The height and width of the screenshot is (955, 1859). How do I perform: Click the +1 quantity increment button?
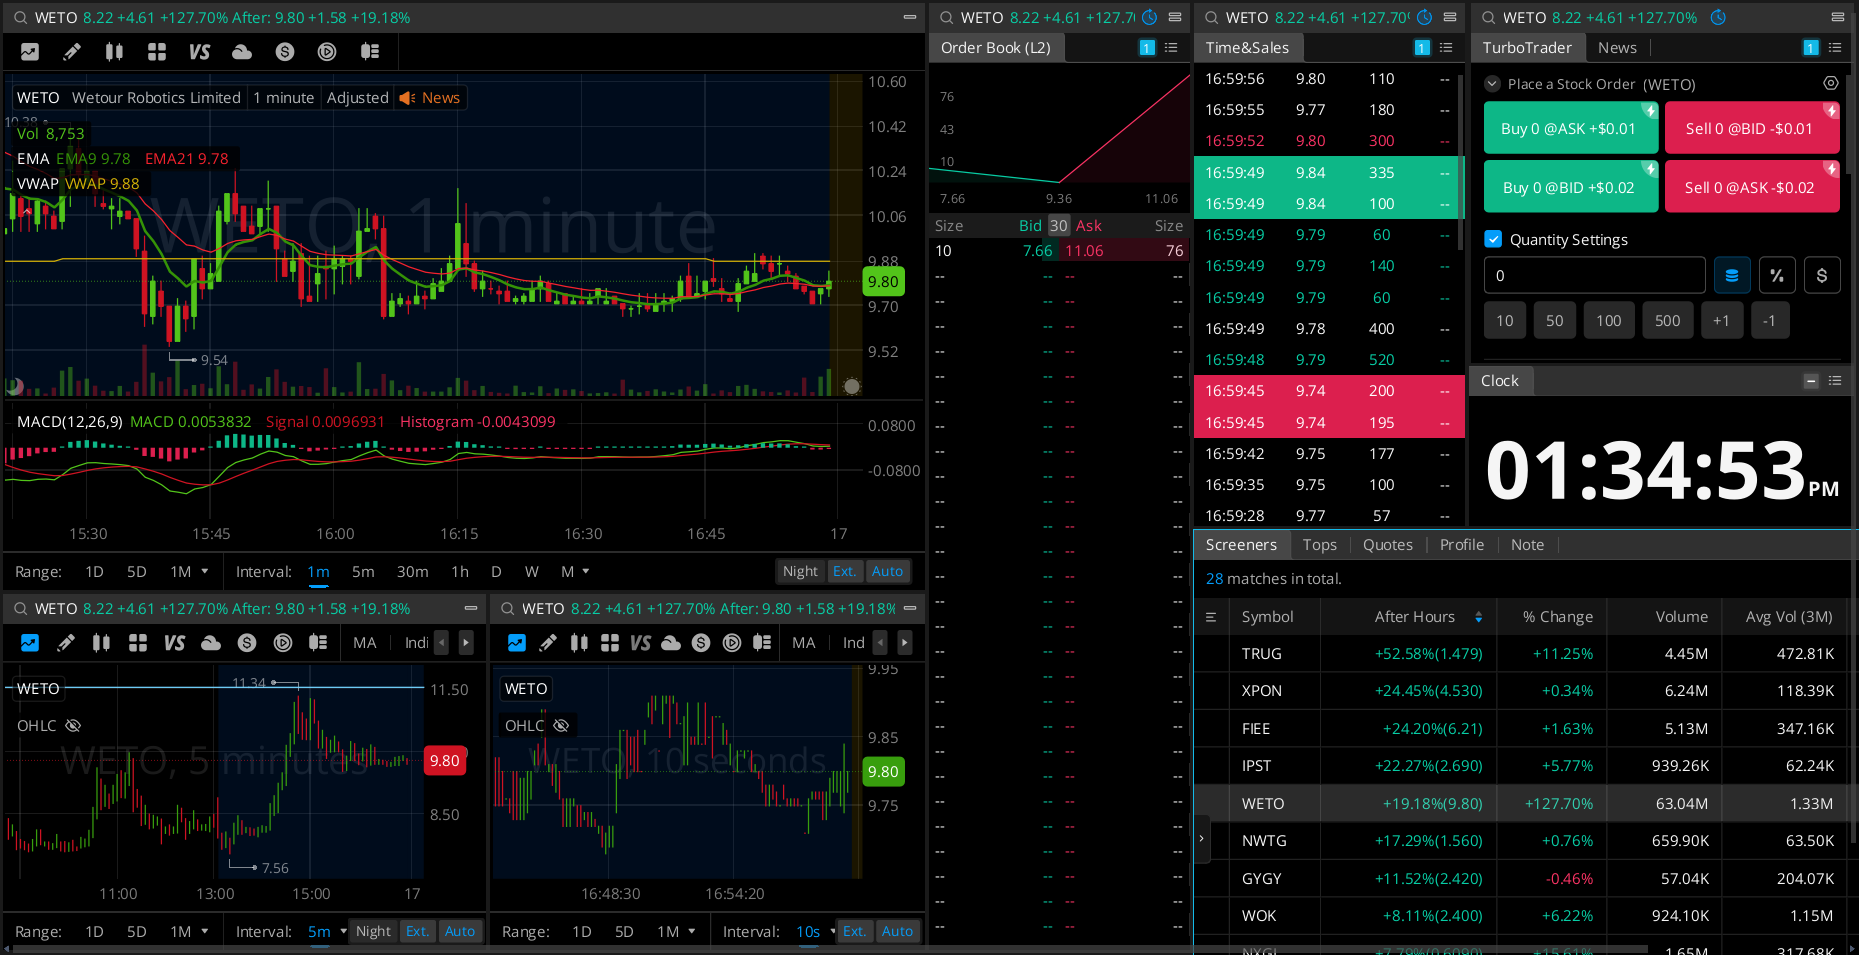tap(1721, 321)
